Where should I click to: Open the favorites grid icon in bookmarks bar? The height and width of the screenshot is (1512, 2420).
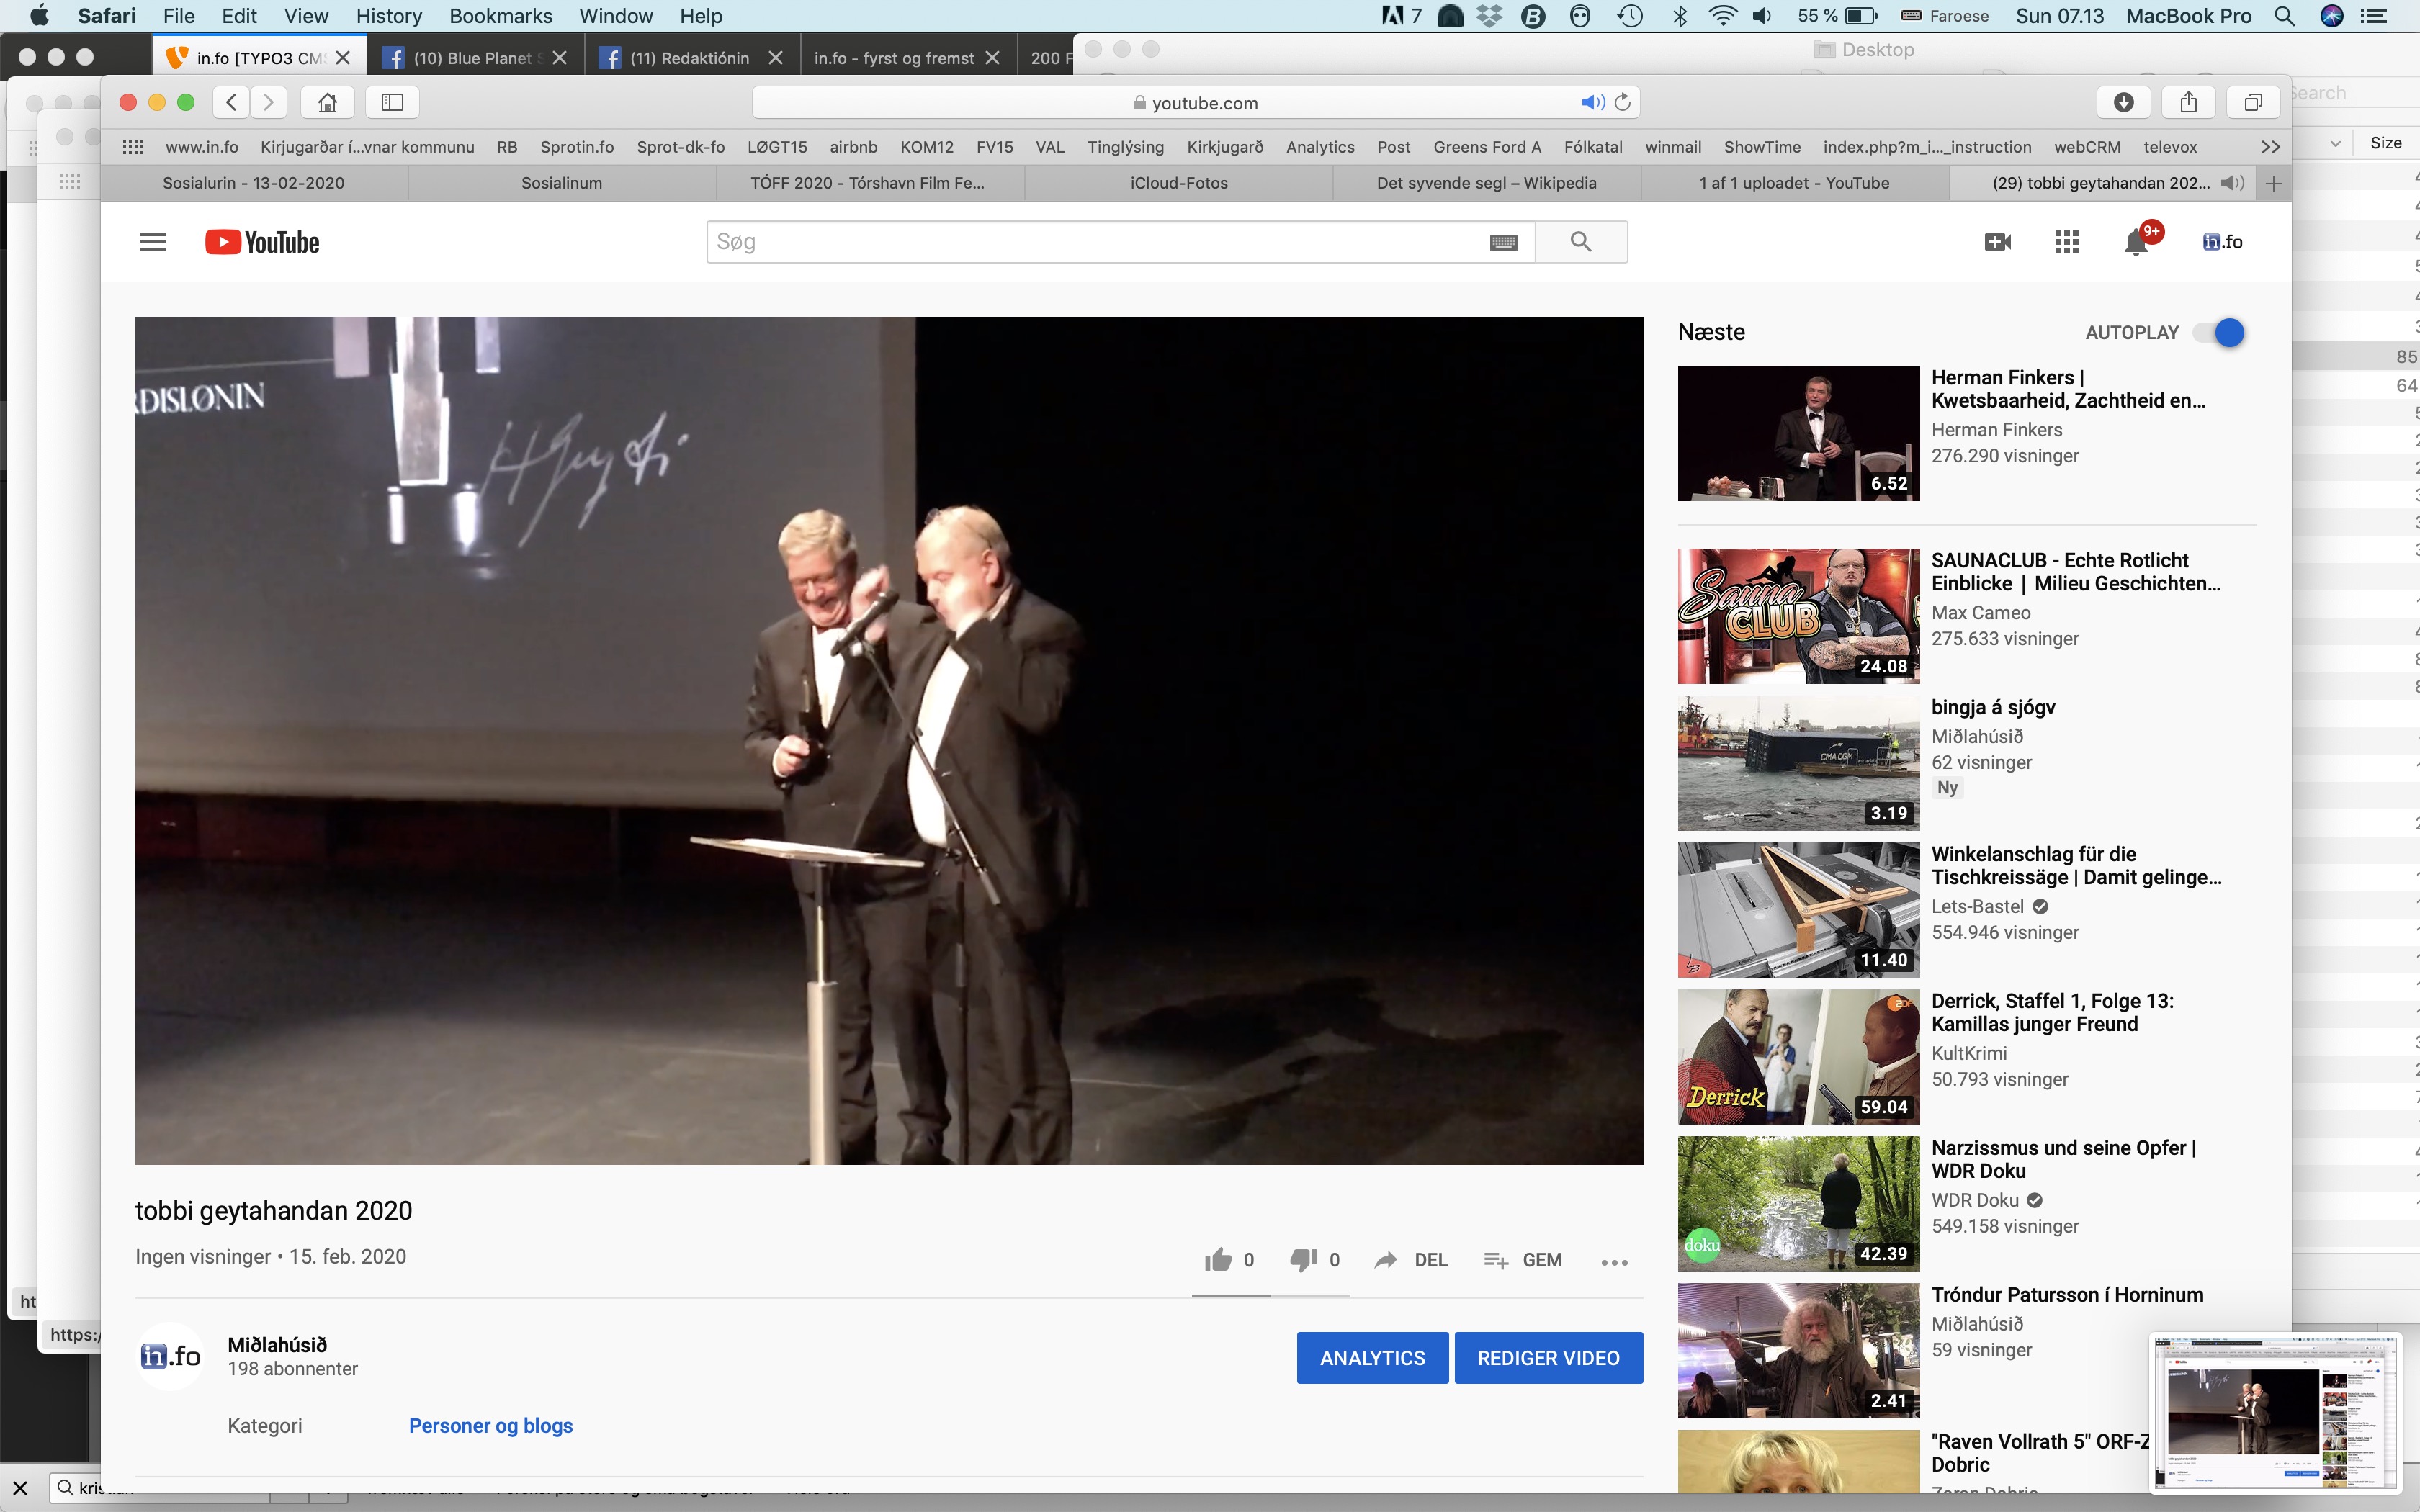[x=133, y=147]
